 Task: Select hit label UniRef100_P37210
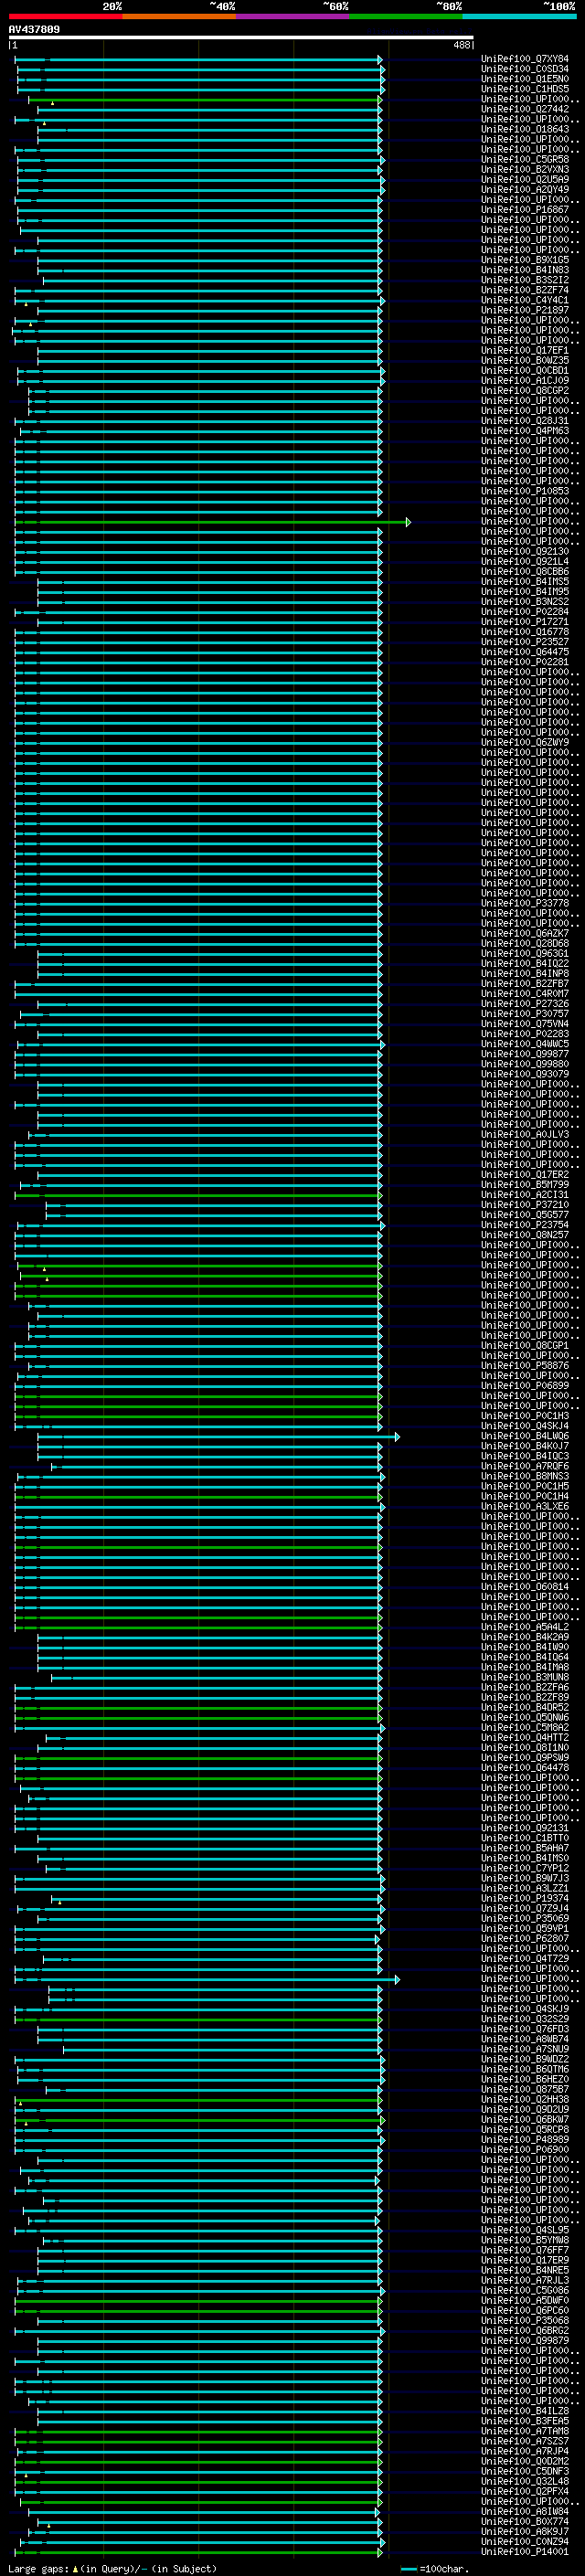point(525,1205)
